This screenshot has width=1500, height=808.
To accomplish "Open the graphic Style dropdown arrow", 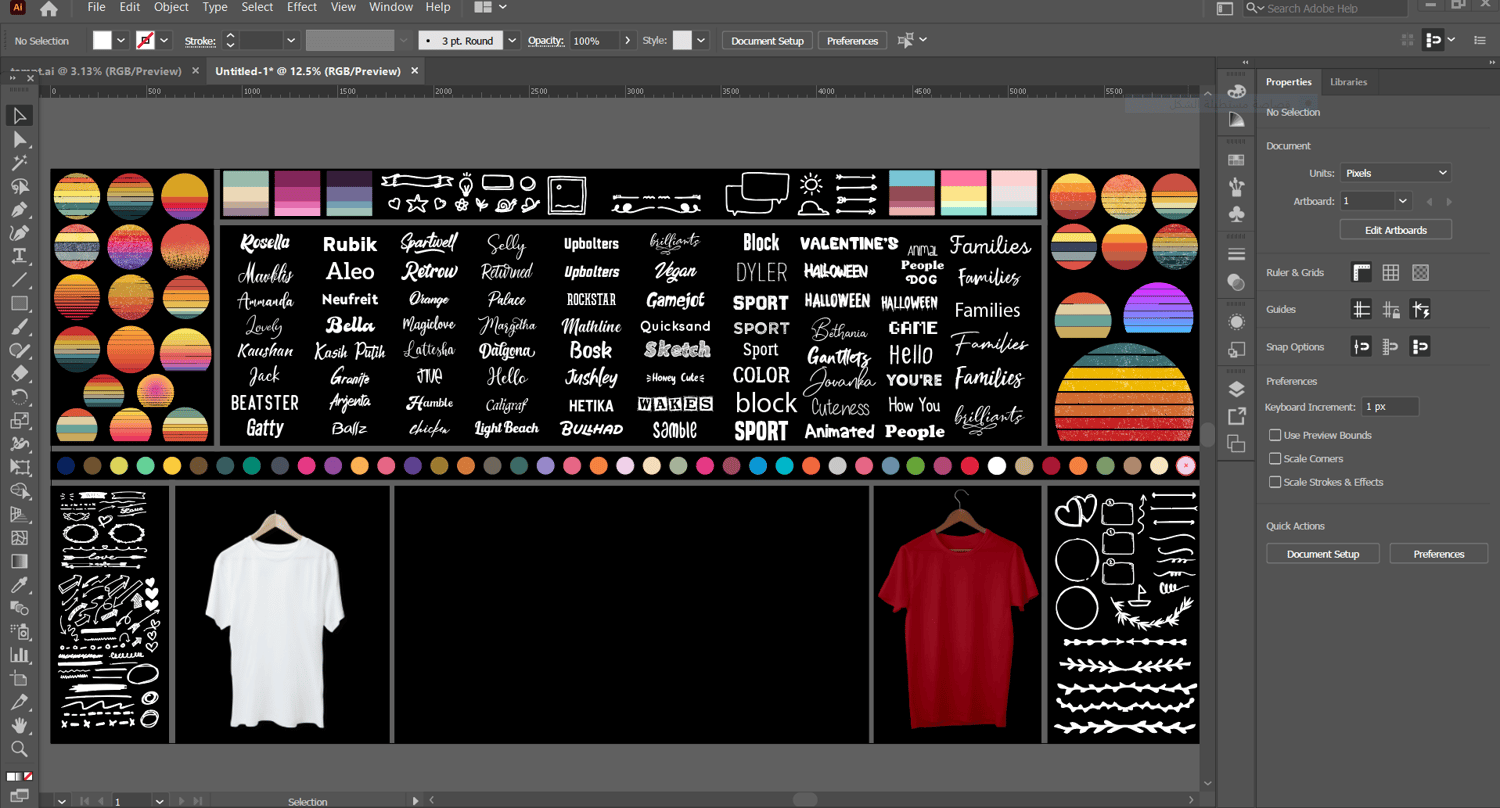I will tap(701, 41).
